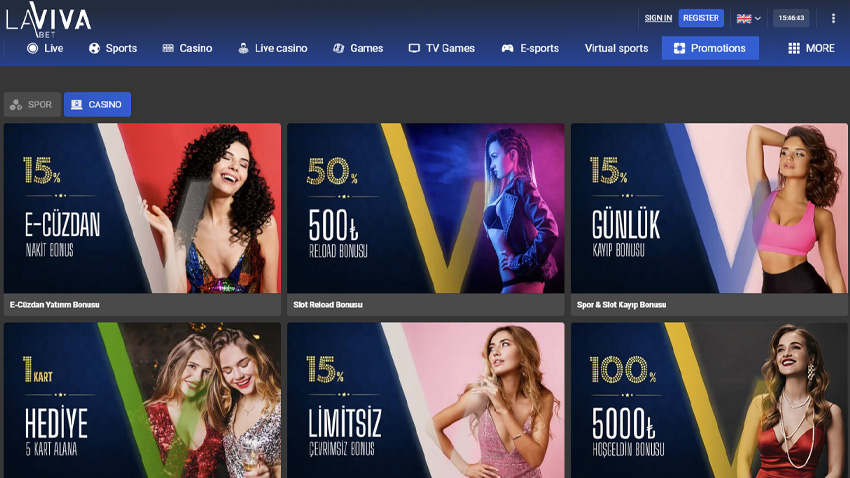
Task: Switch to the SPOR promotions filter
Action: (x=32, y=105)
